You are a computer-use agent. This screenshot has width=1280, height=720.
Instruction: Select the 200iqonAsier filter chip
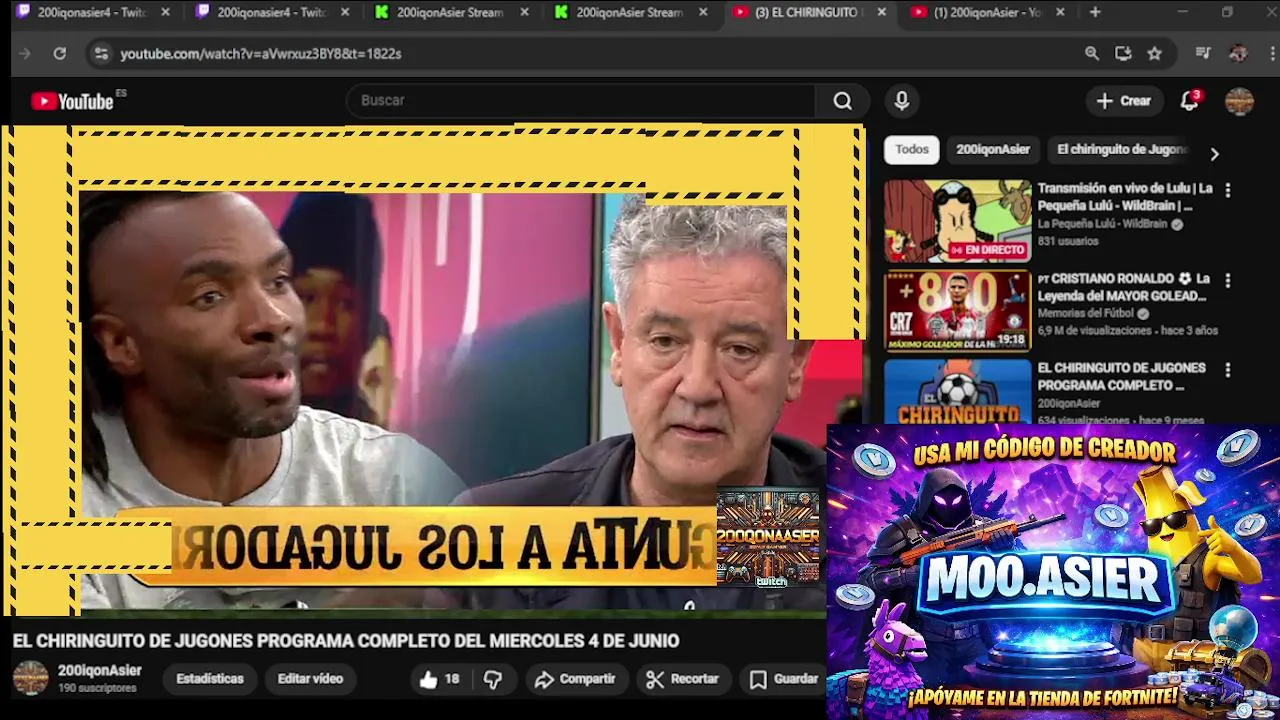(x=992, y=150)
